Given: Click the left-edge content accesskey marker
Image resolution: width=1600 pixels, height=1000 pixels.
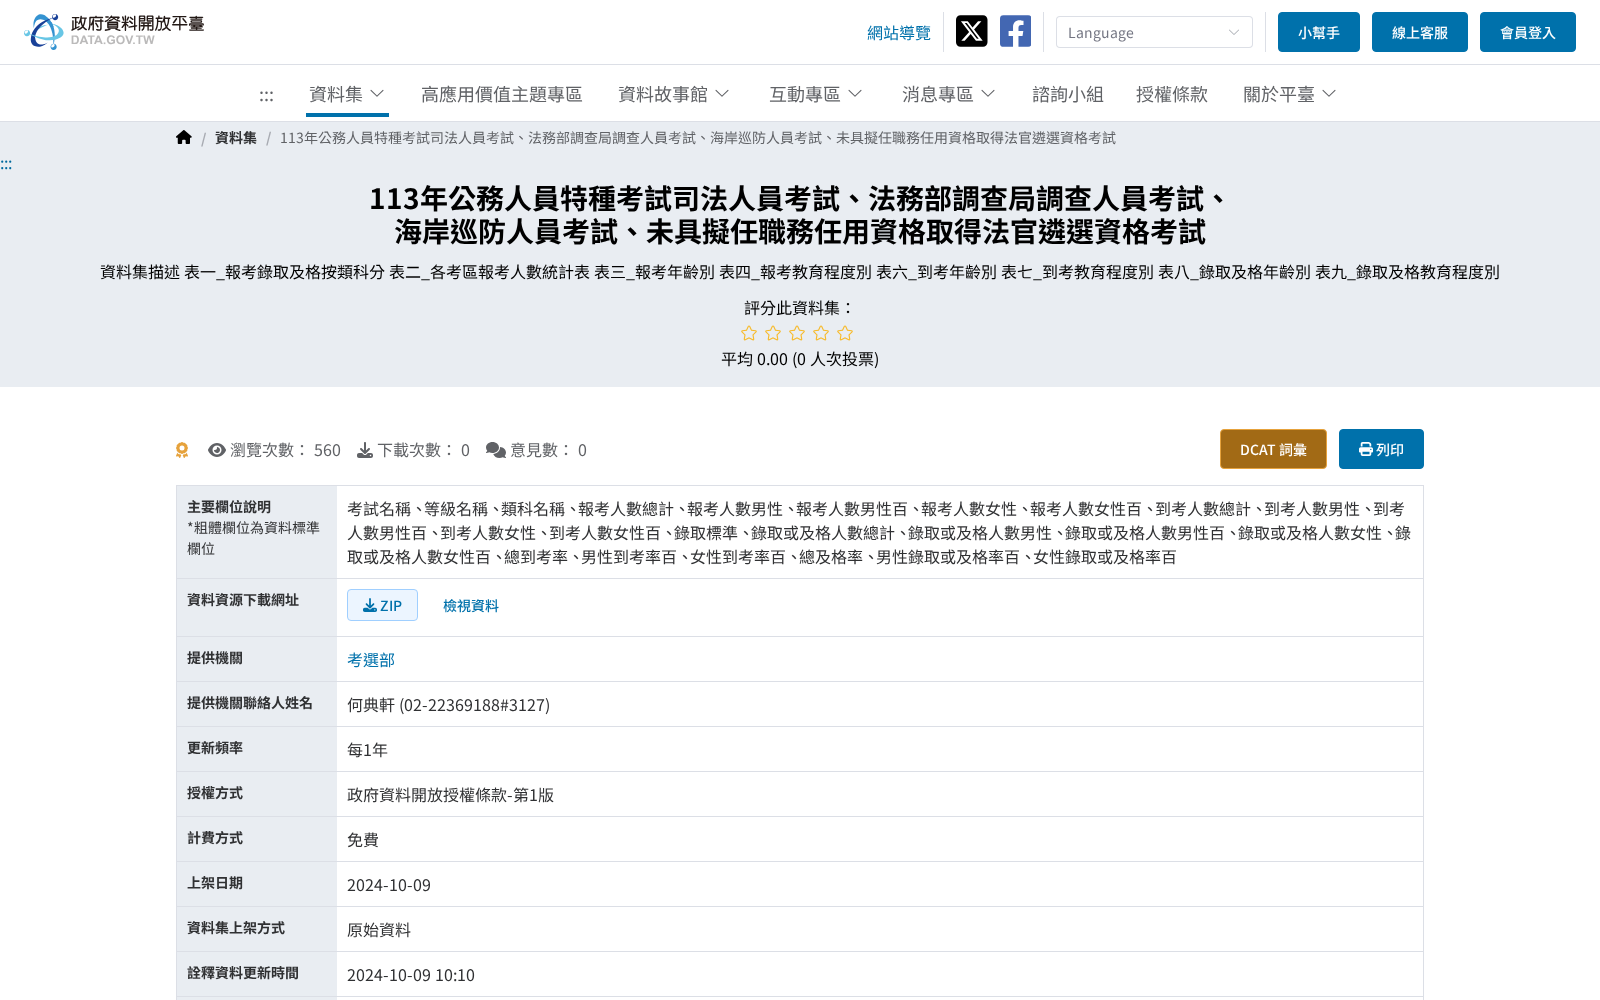Looking at the screenshot, I should [x=6, y=164].
